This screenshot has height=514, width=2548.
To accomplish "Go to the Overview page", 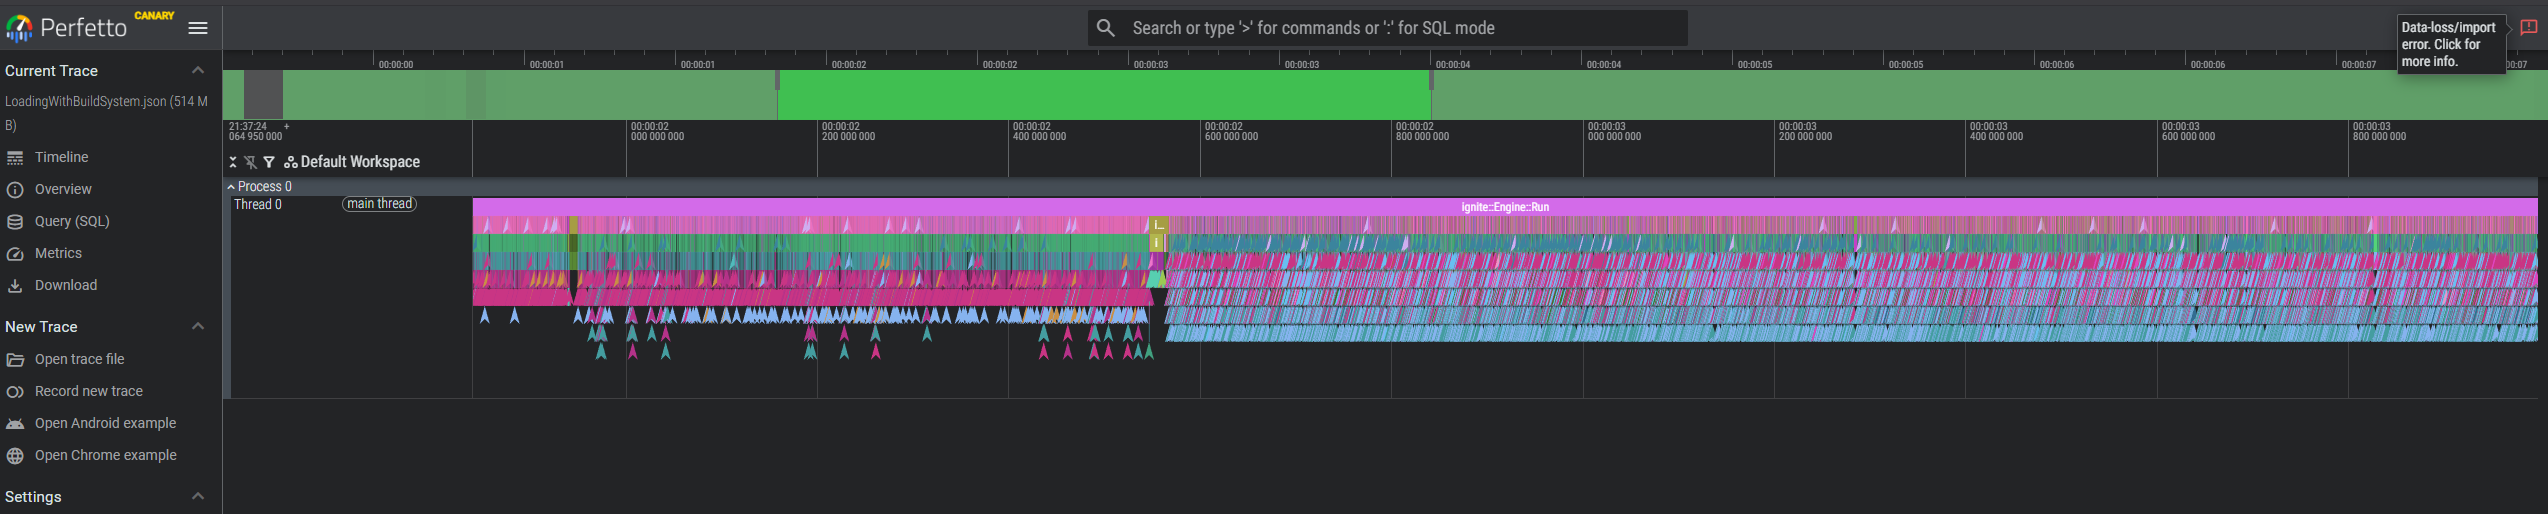I will [x=63, y=189].
